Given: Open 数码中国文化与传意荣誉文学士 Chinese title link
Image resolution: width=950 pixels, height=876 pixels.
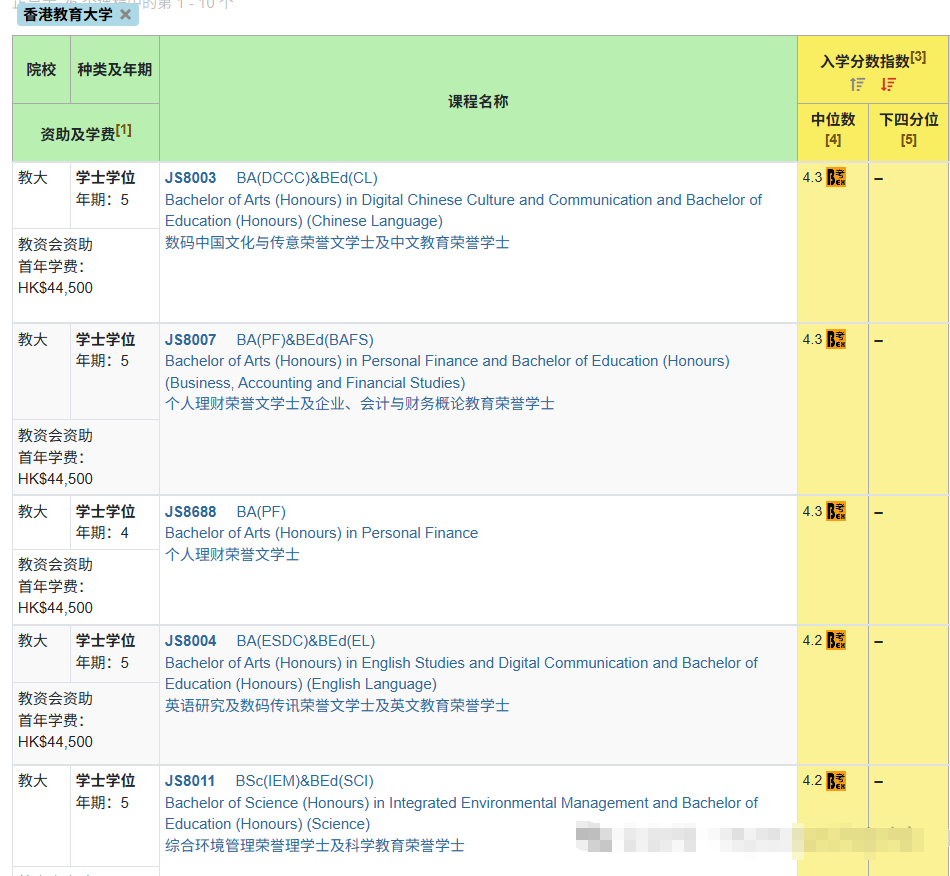Looking at the screenshot, I should tap(337, 242).
